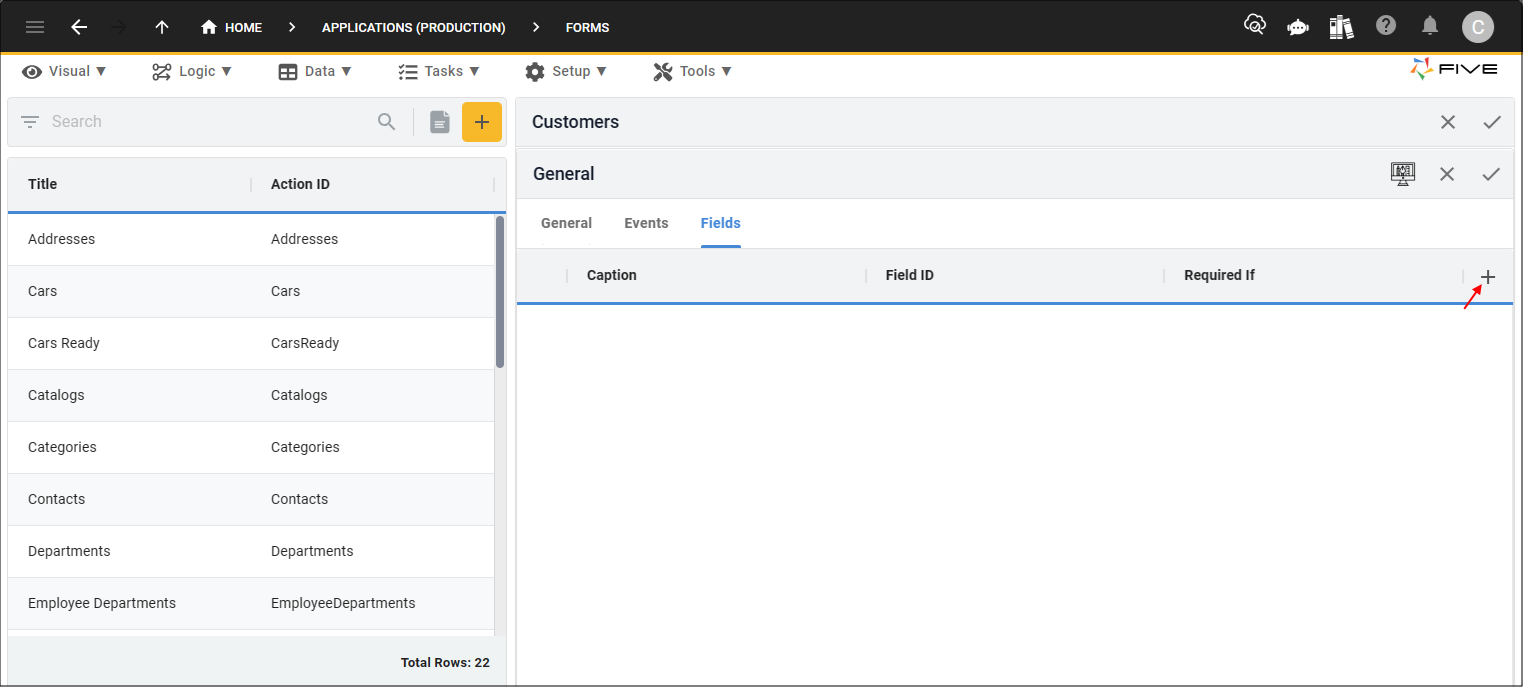Go to APPLICATIONS (PRODUCTION) breadcrumb
Image resolution: width=1523 pixels, height=687 pixels.
click(413, 27)
